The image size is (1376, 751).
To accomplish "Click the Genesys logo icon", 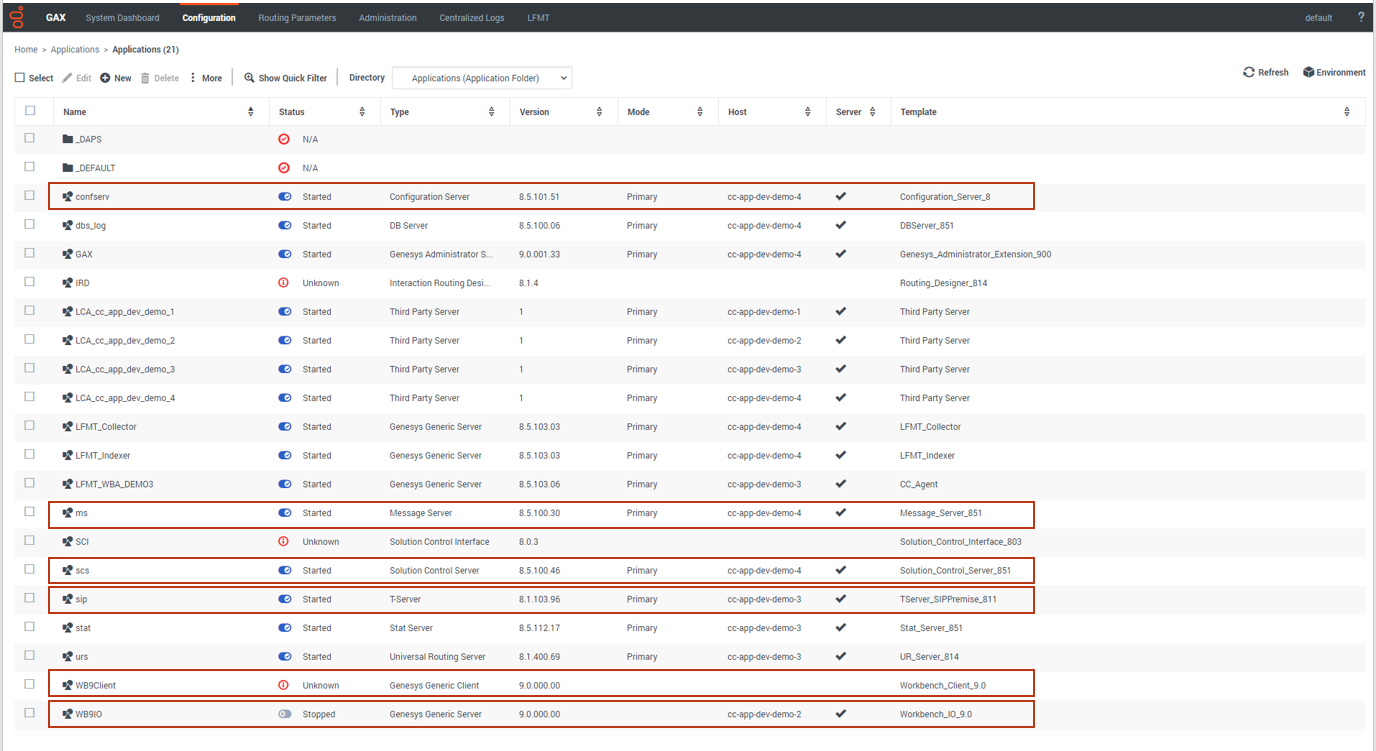I will [x=19, y=17].
